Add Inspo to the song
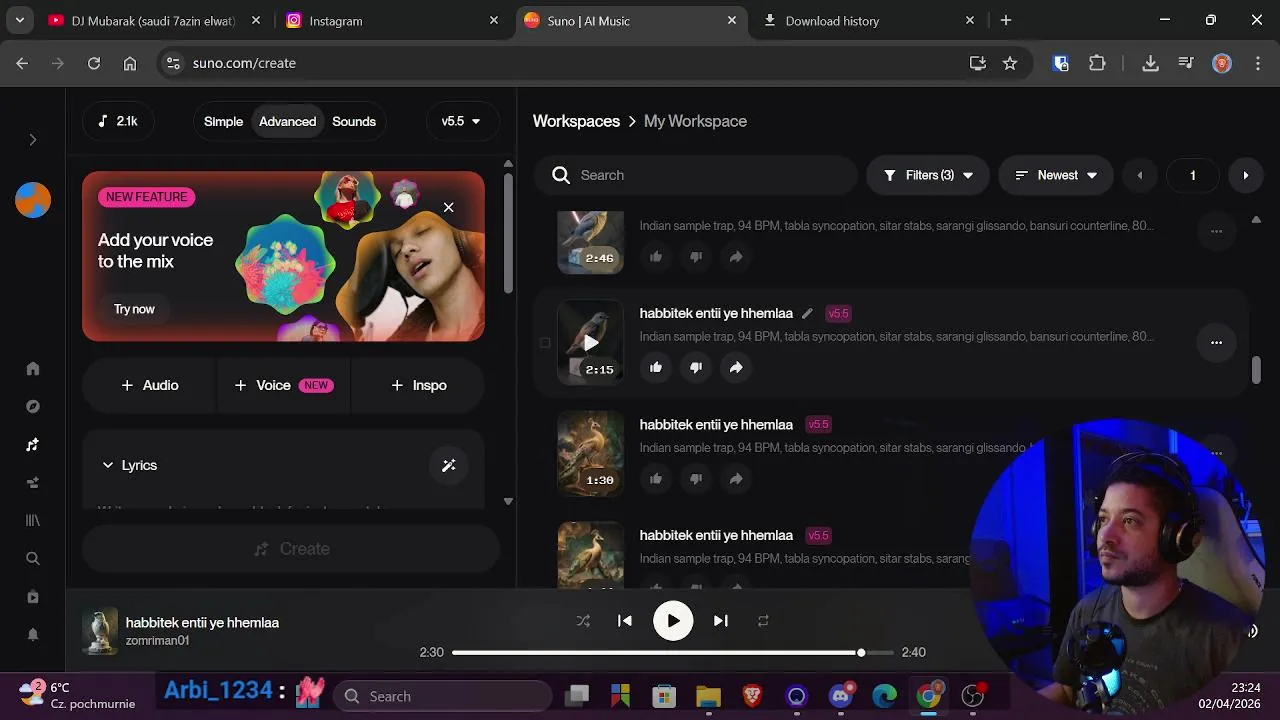 coord(418,385)
